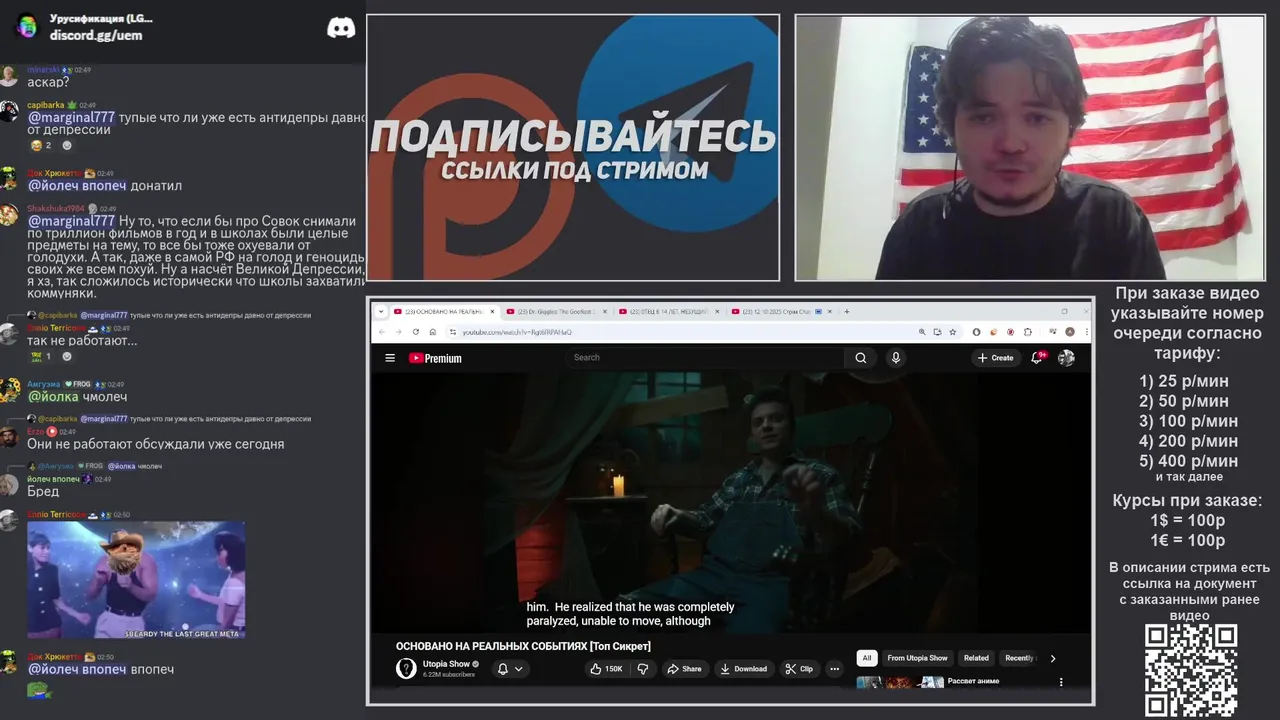
Task: Focus the YouTube search field
Action: pos(705,357)
